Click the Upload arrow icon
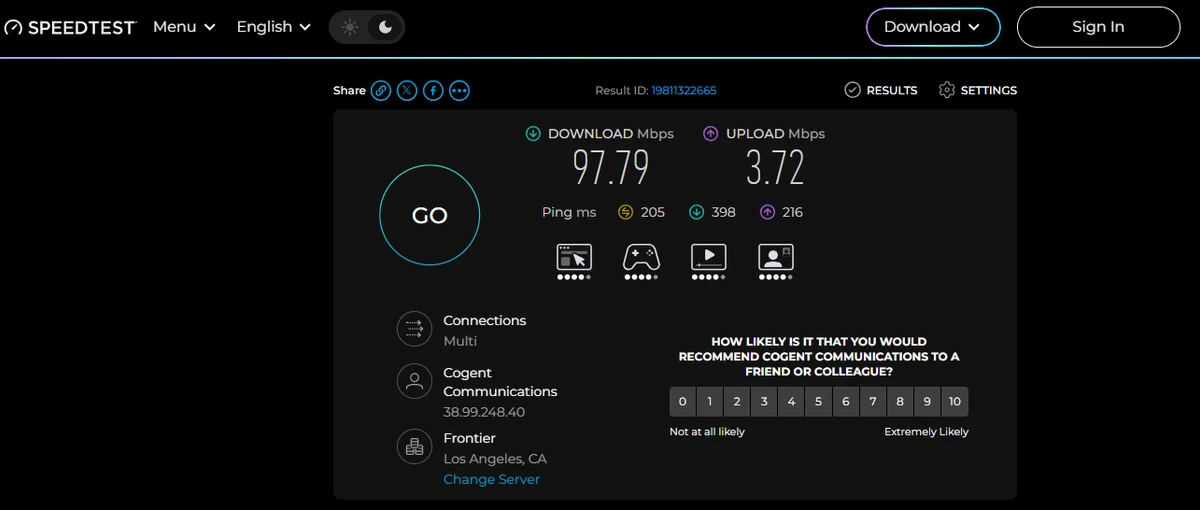Viewport: 1200px width, 510px height. [711, 133]
